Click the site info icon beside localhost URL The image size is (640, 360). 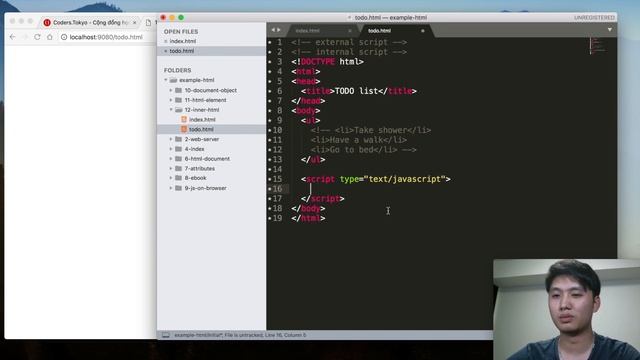tap(64, 37)
